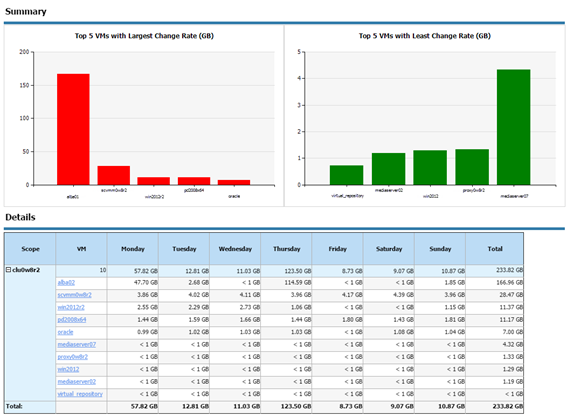
Task: Open the proxy0w8r2 VM link
Action: coord(73,357)
